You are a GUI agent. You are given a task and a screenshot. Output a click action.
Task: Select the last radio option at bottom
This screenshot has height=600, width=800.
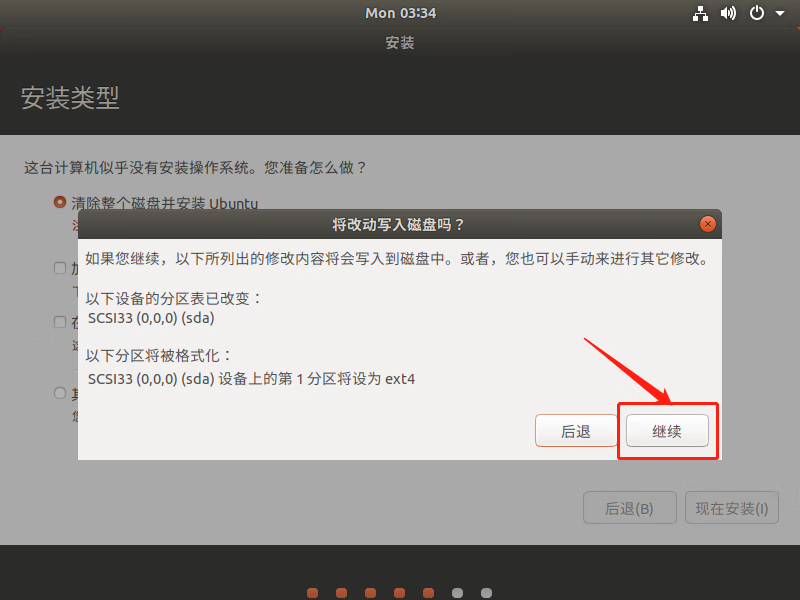60,393
